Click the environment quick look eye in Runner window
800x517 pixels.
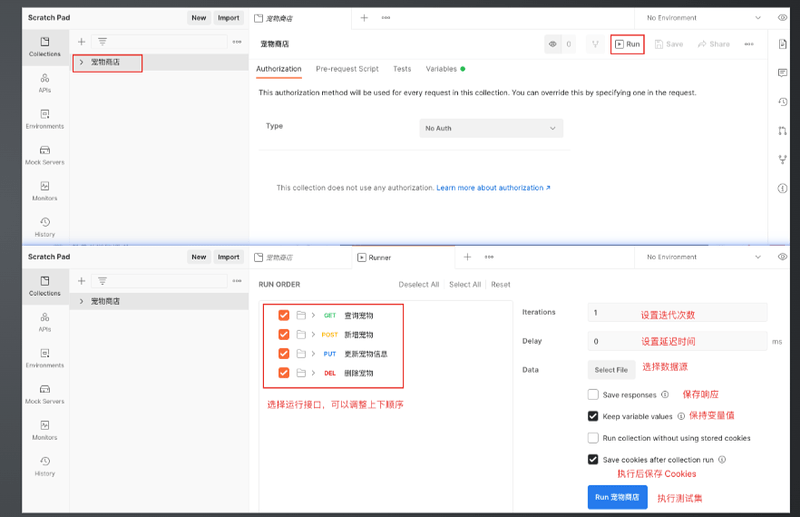tap(782, 257)
